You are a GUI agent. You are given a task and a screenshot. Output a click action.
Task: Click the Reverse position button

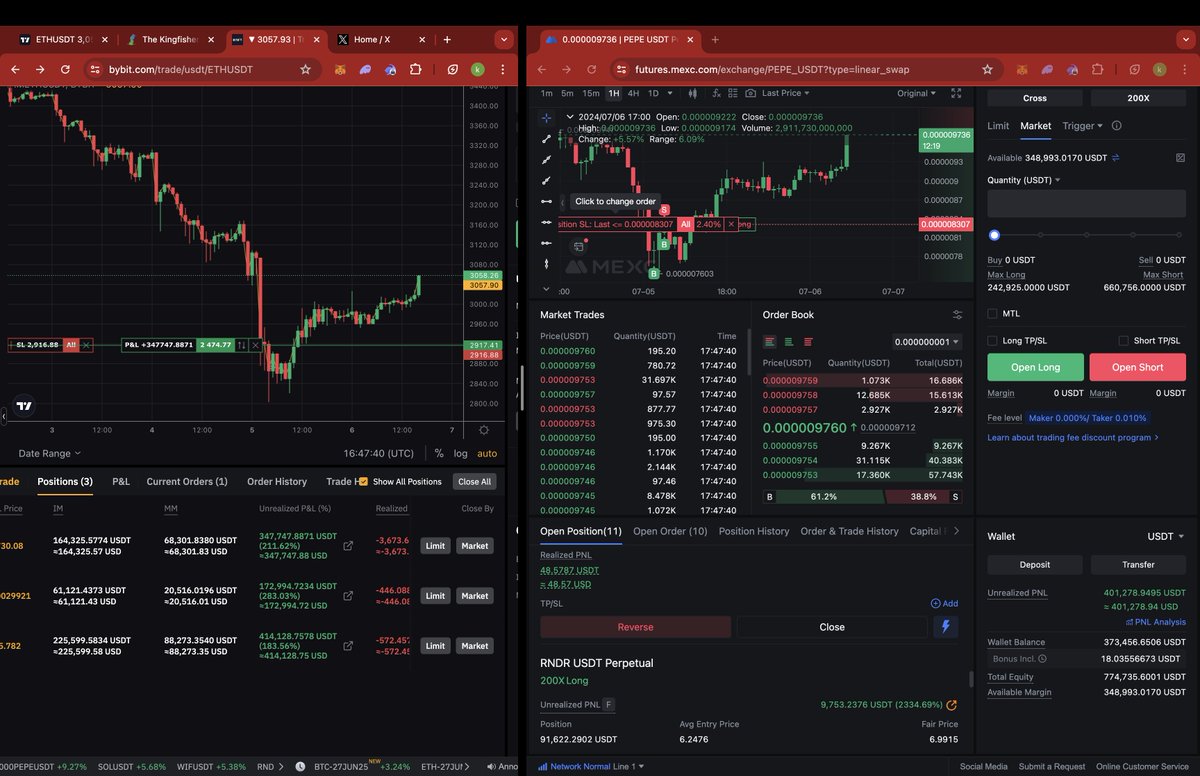point(635,627)
